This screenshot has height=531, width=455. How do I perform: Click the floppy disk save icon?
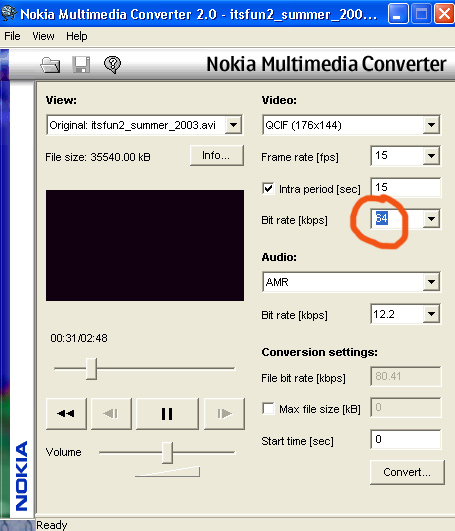coord(81,64)
